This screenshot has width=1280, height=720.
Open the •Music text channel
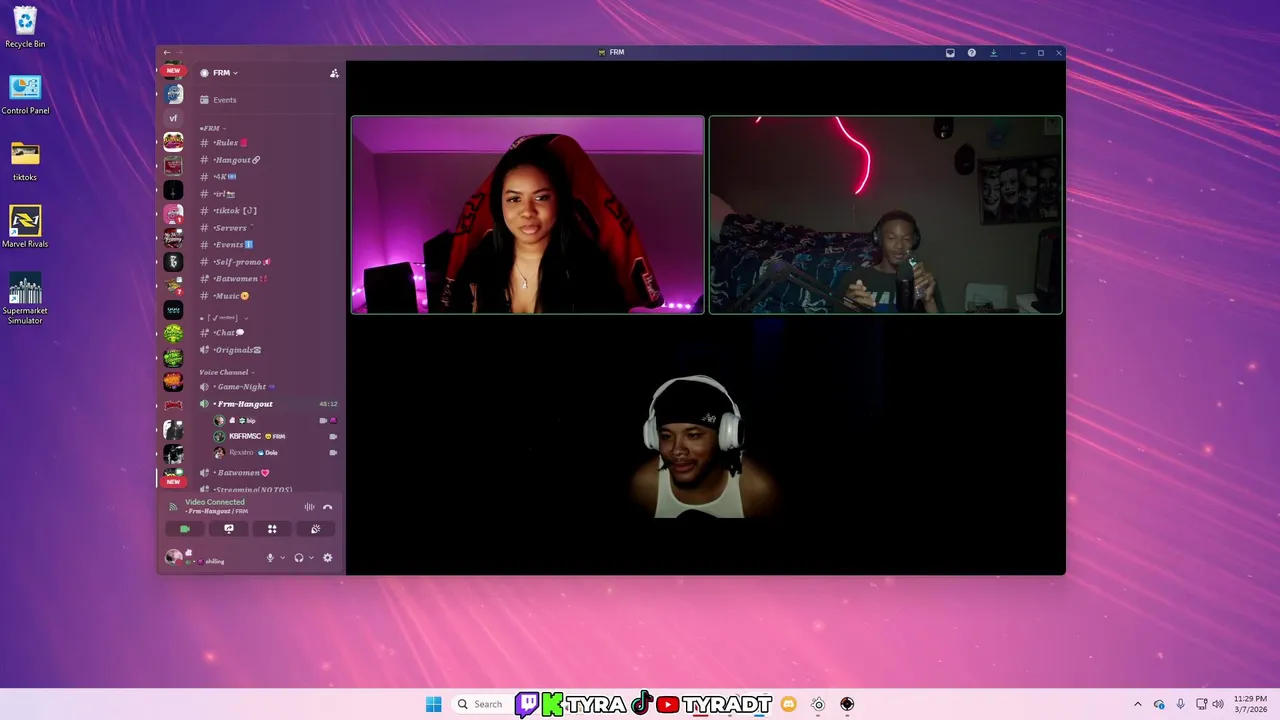click(268, 296)
